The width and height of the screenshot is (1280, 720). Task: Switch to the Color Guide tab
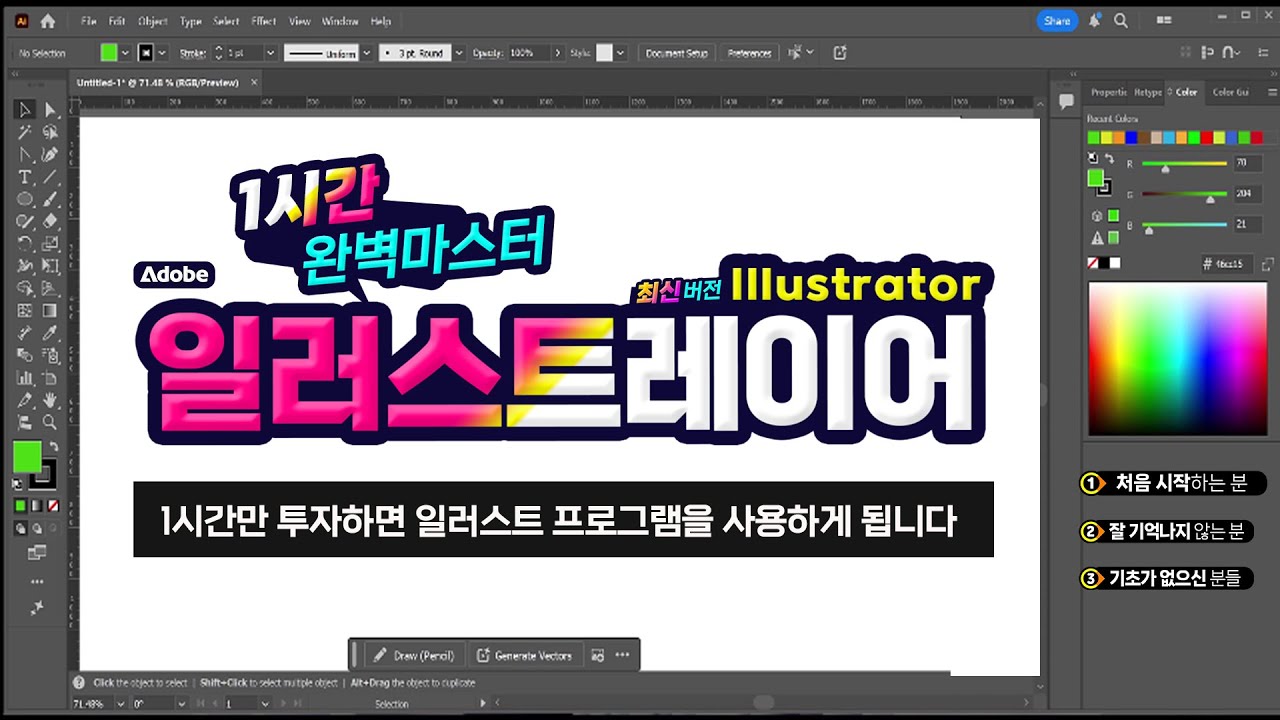tap(1230, 92)
